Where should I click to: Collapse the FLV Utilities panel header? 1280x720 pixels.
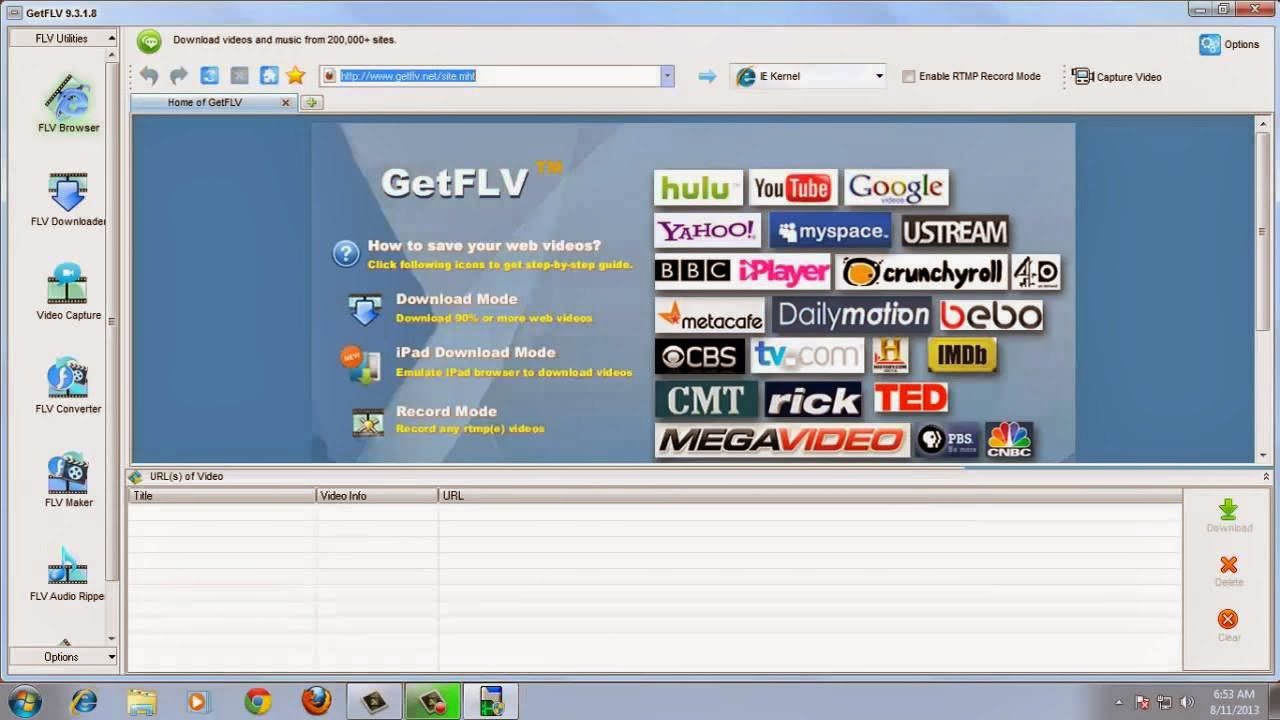click(63, 38)
